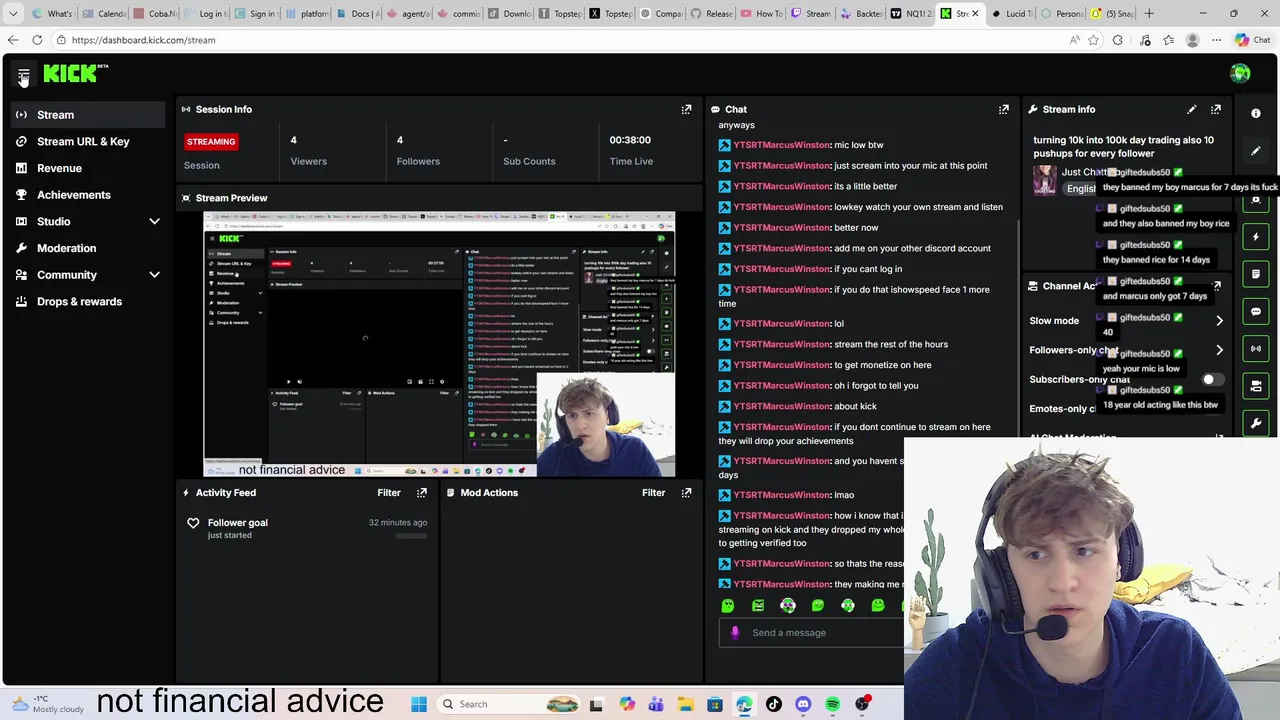1280x720 pixels.
Task: Insert the headphones emote with purple eyes
Action: (x=788, y=605)
